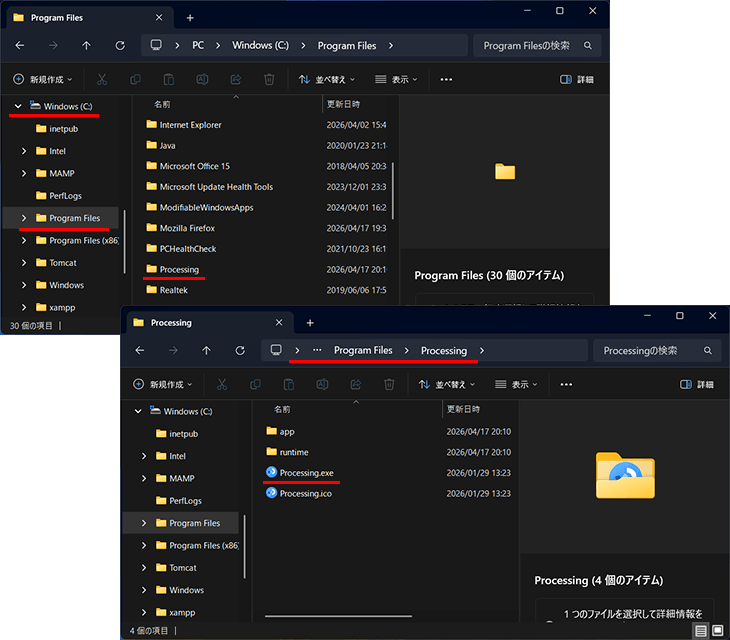Screen dimensions: 730x640
Task: Select the Processing tab title
Action: 171,323
